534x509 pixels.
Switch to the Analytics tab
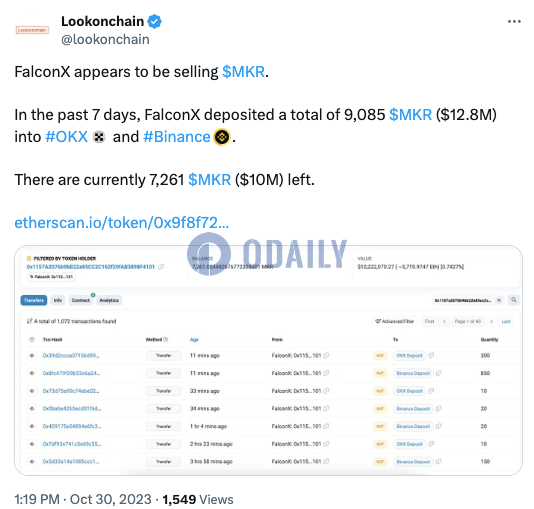(109, 300)
